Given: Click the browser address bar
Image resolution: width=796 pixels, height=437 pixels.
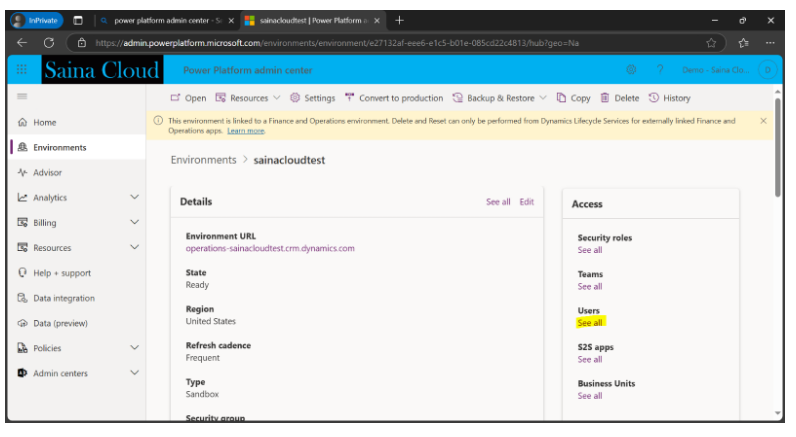Looking at the screenshot, I should point(396,43).
